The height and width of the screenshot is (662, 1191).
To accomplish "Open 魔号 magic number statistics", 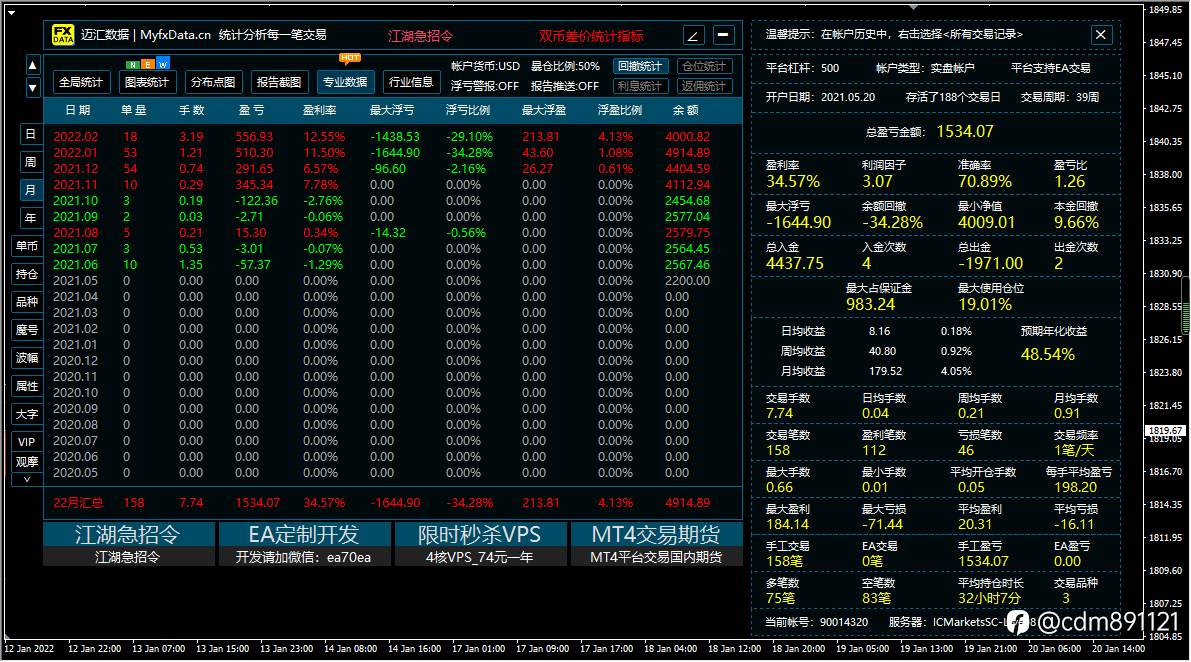I will tap(27, 329).
